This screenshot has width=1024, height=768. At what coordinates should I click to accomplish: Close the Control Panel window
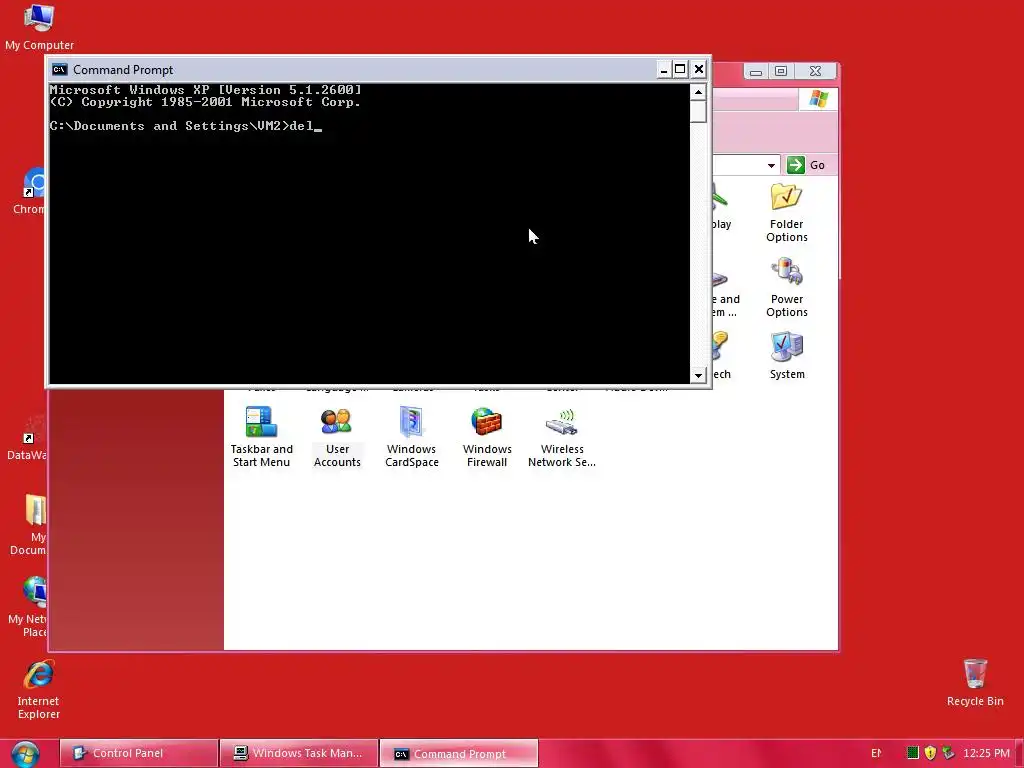pyautogui.click(x=815, y=71)
